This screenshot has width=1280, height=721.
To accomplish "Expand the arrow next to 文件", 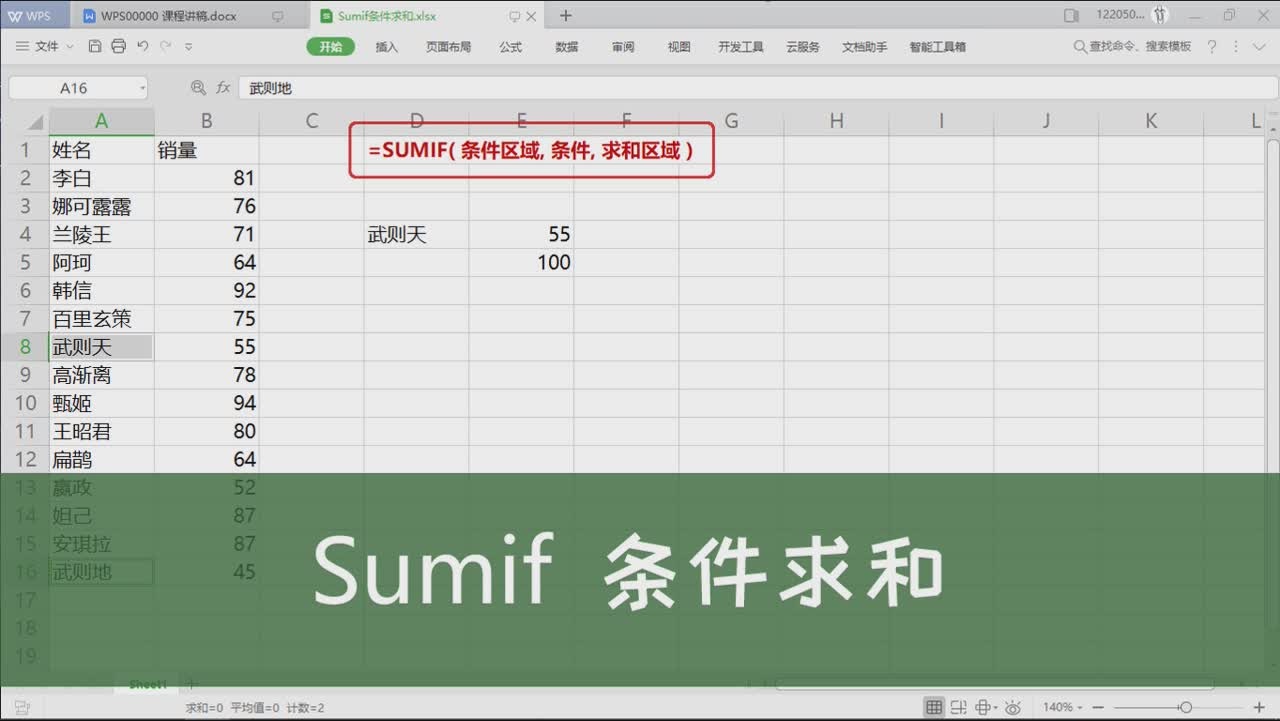I will point(70,47).
